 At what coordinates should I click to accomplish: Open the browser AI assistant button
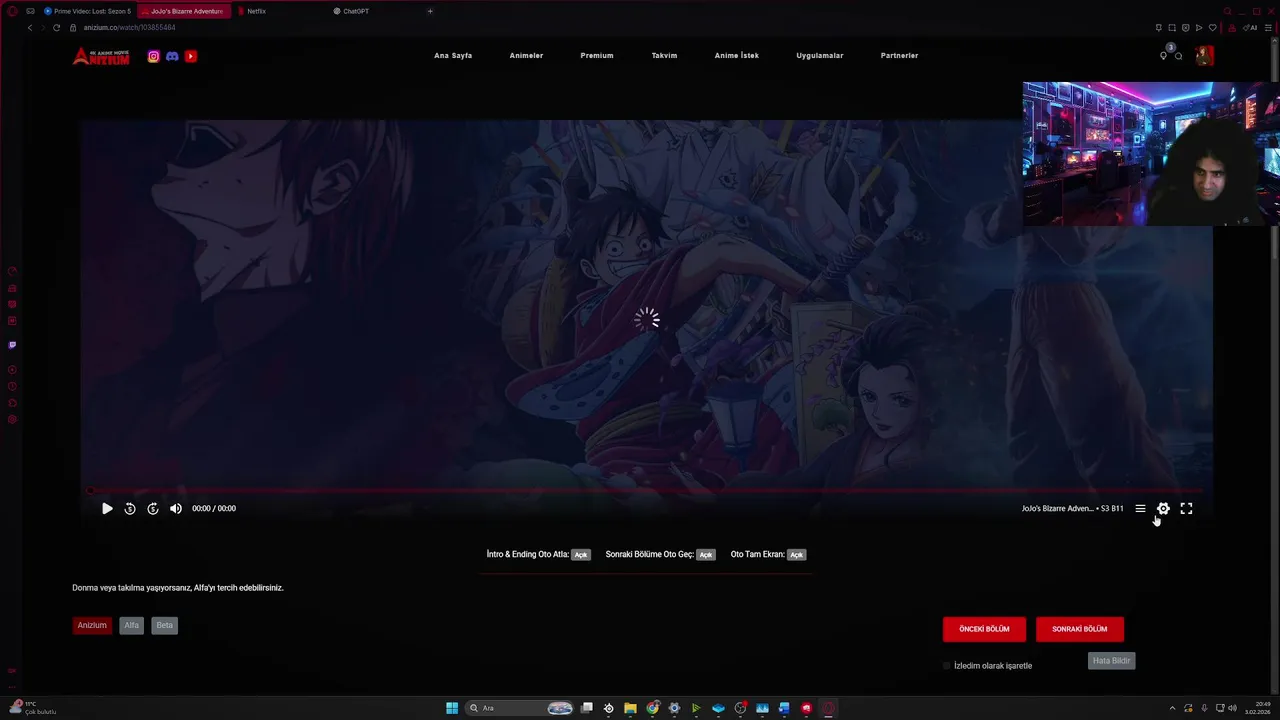pyautogui.click(x=1251, y=27)
